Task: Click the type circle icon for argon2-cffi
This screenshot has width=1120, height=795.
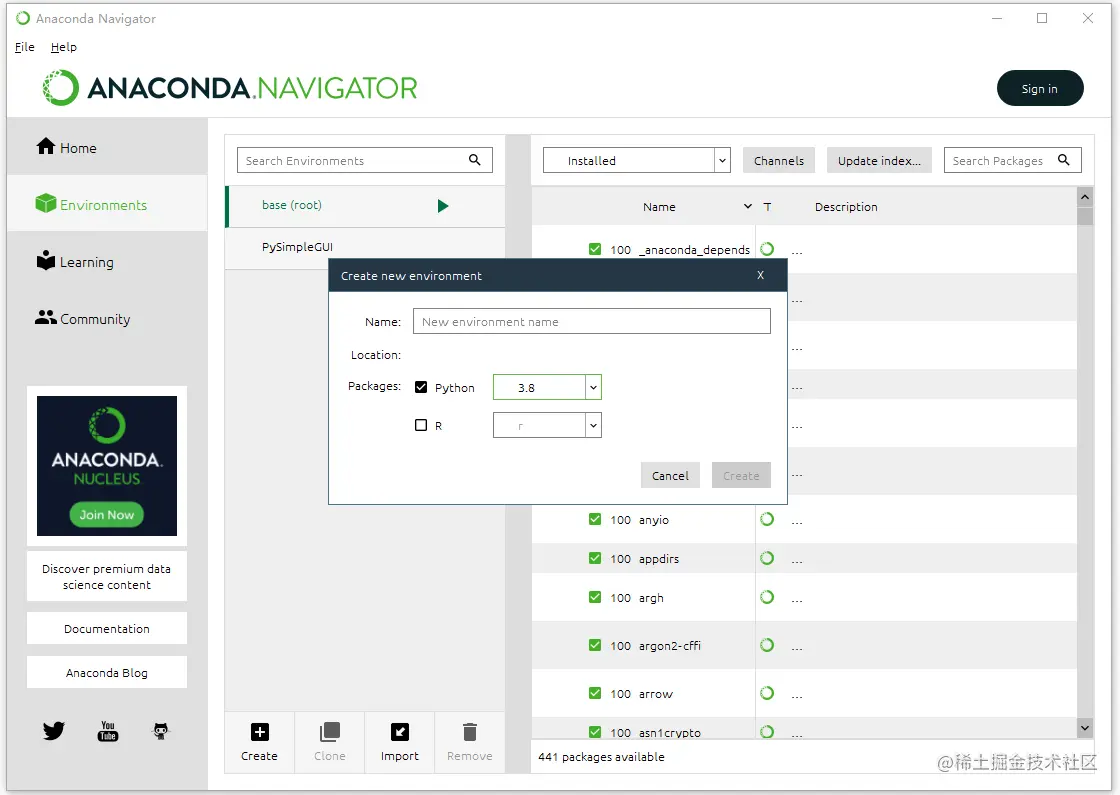Action: (767, 645)
